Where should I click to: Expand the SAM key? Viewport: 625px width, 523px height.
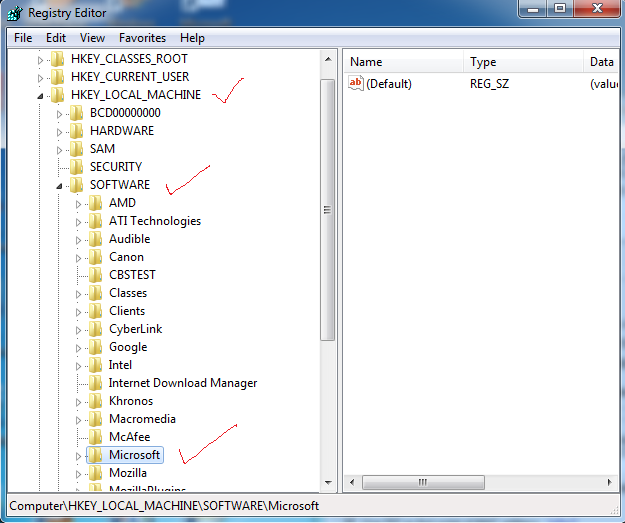(59, 150)
